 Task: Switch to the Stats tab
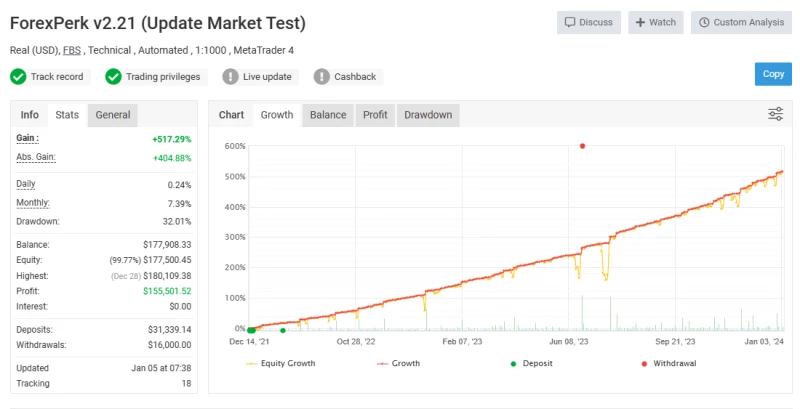click(x=67, y=115)
